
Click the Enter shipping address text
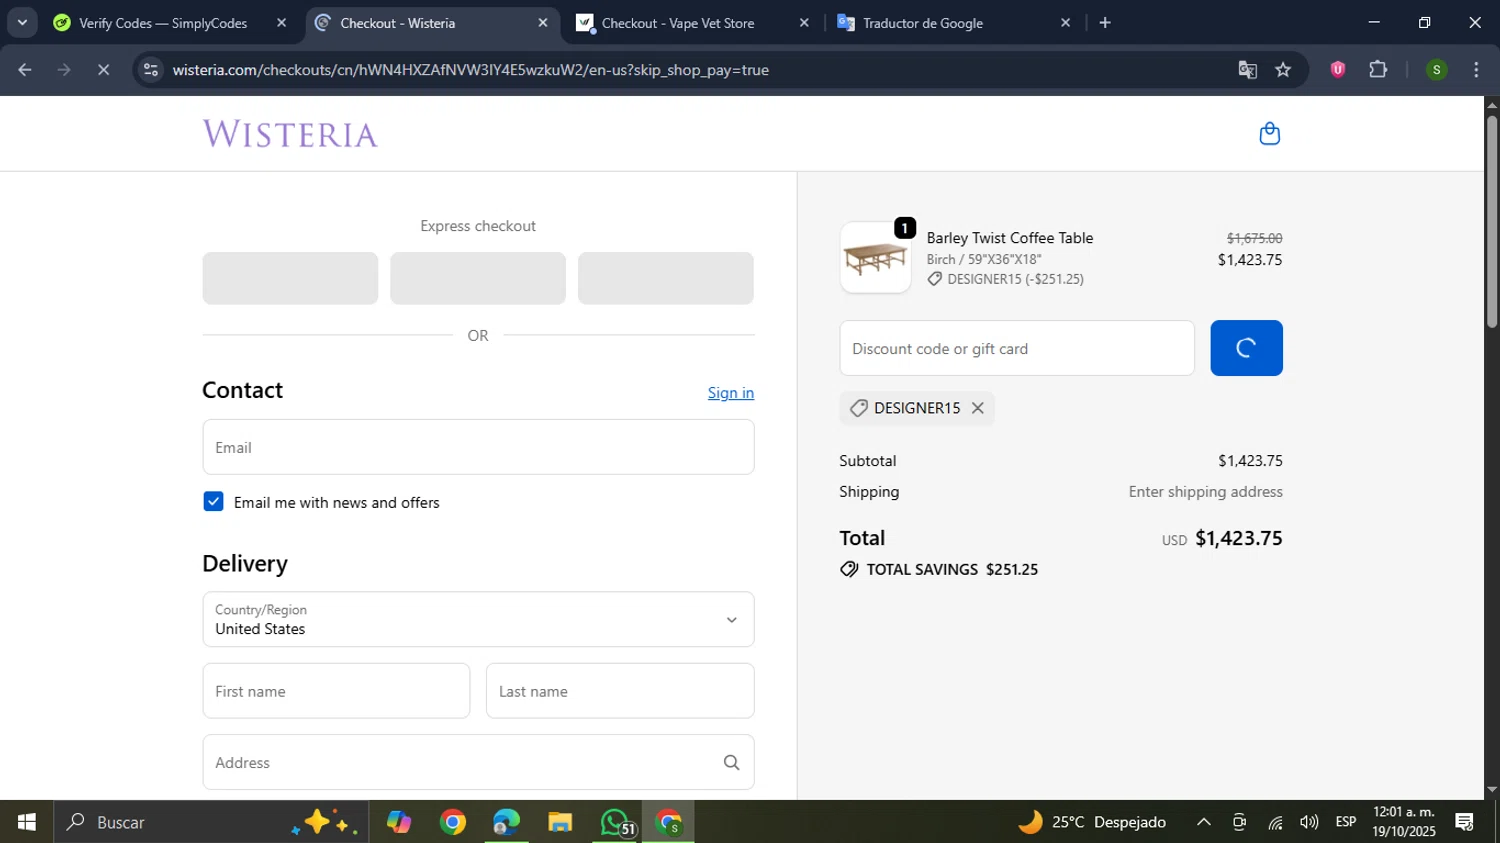pos(1206,491)
